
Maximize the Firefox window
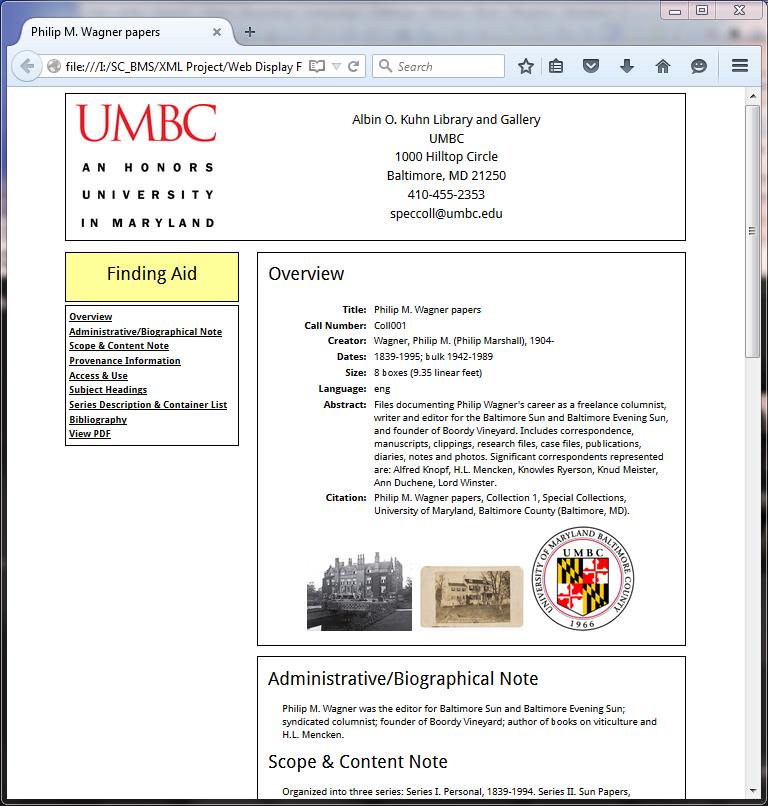click(x=702, y=10)
